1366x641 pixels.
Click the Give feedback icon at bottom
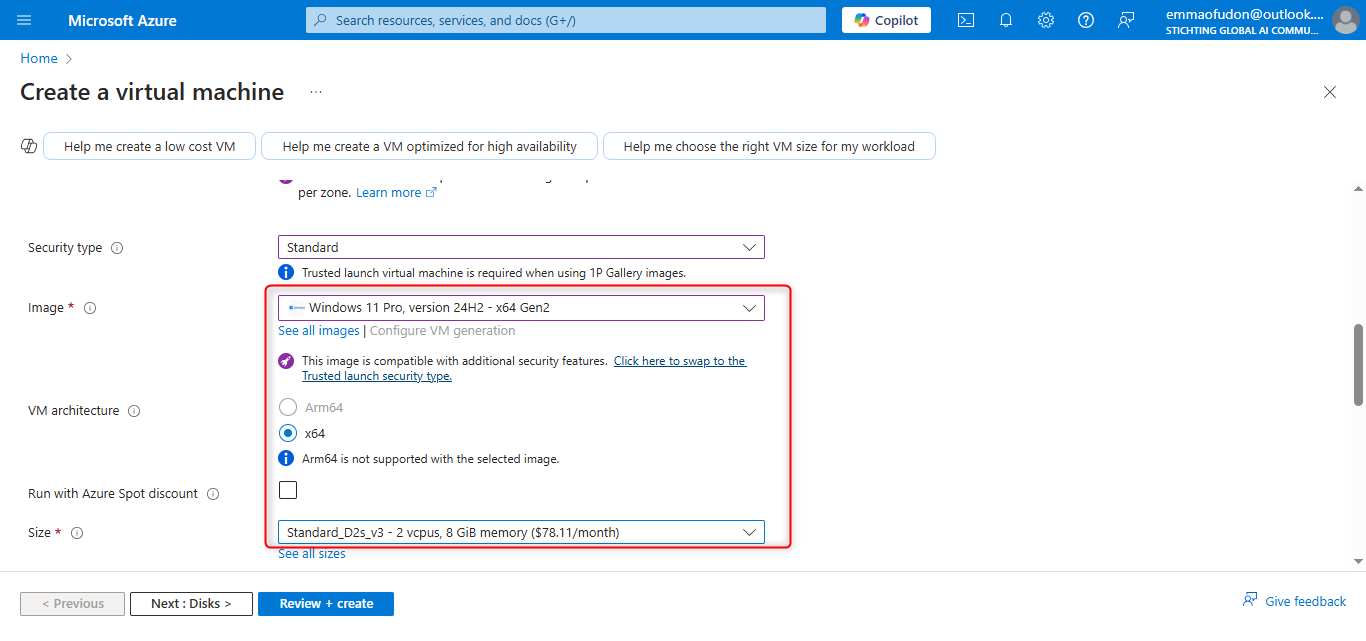pos(1250,600)
